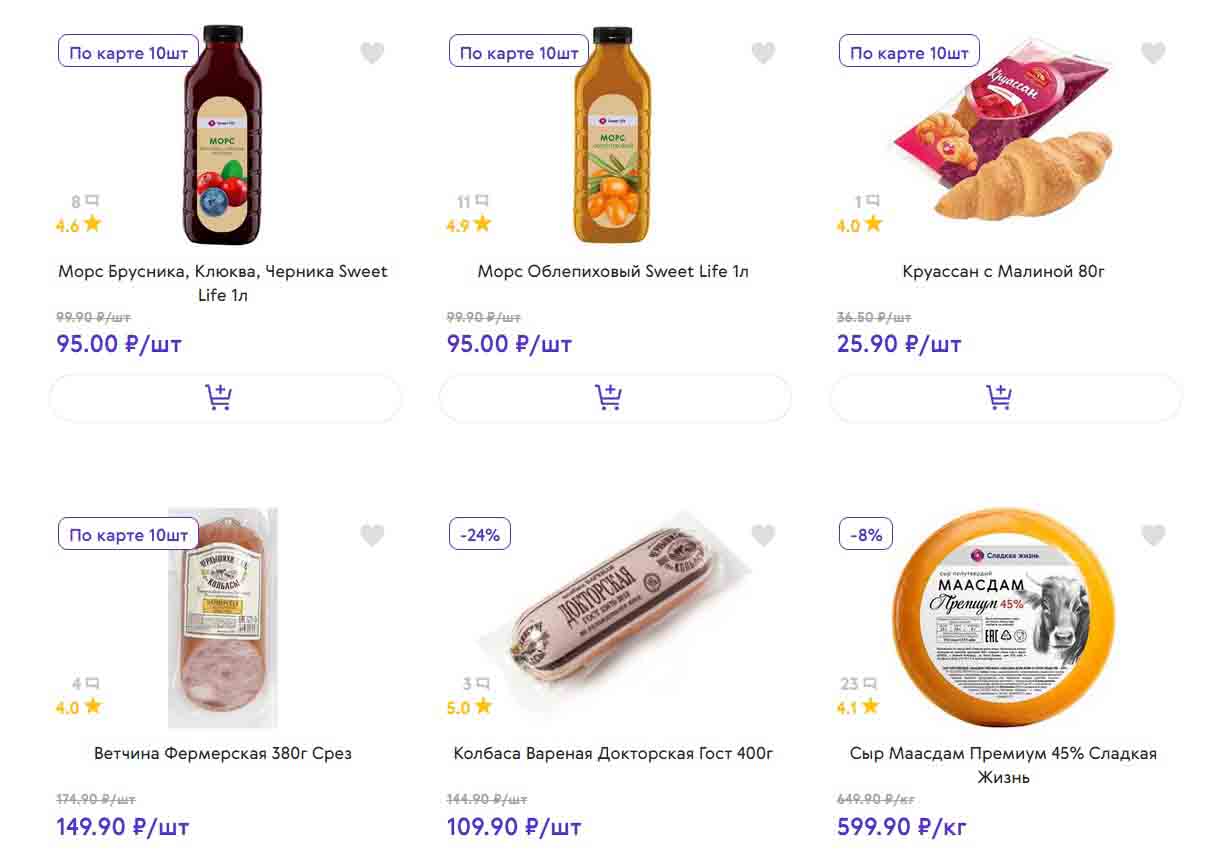Open the Ветчина Фермерская 380г Срез title
The height and width of the screenshot is (853, 1225).
tap(223, 753)
